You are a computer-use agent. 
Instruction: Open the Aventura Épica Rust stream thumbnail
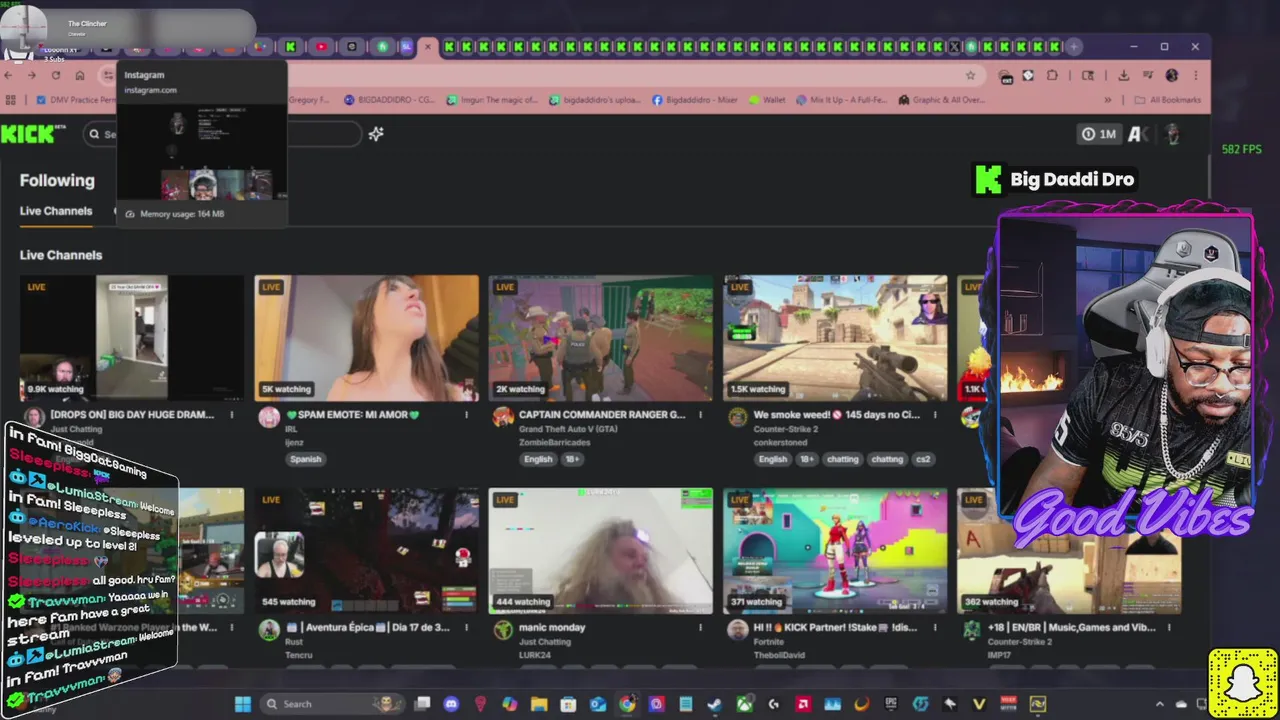366,550
